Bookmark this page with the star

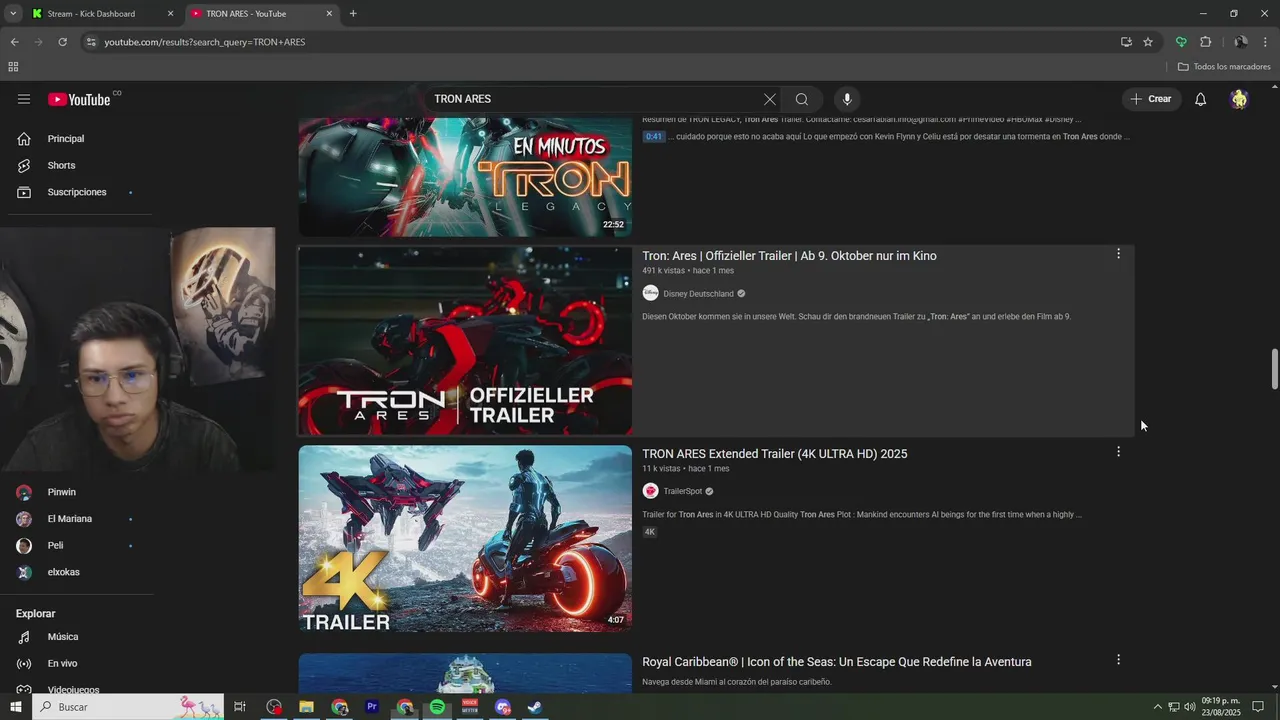coord(1148,42)
